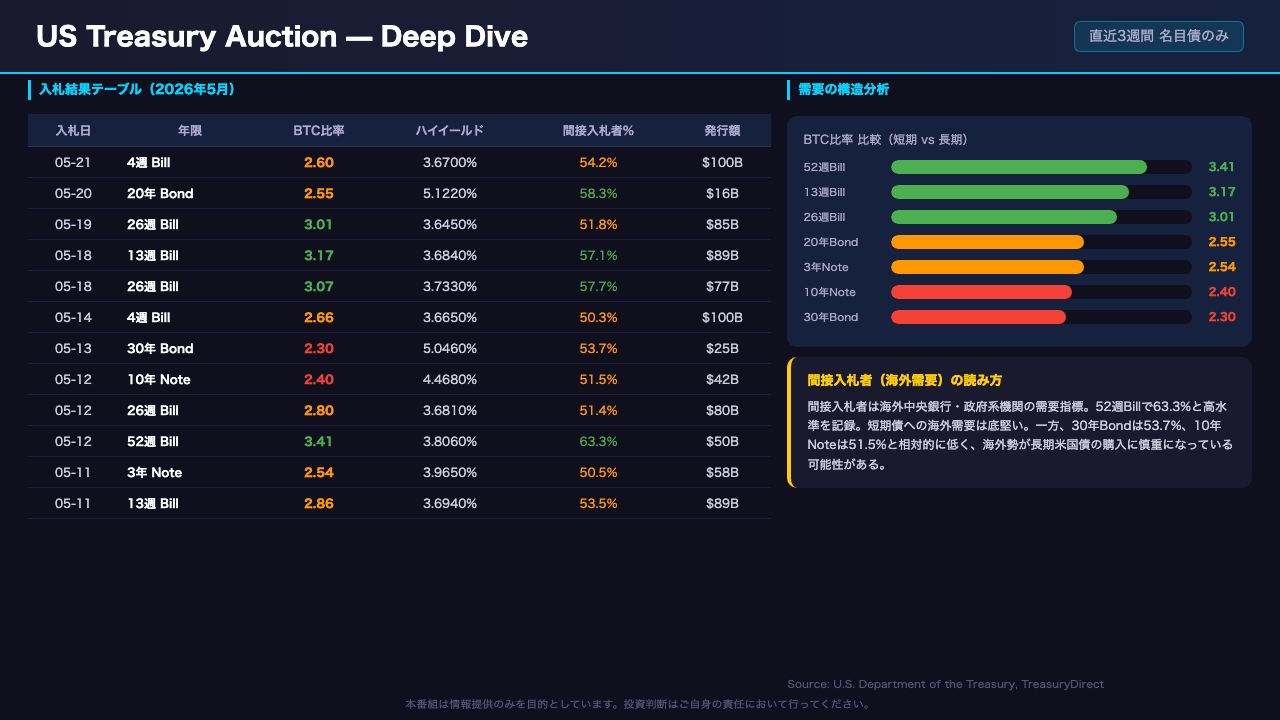
Task: Click the ハイイールド column header
Action: click(x=450, y=131)
